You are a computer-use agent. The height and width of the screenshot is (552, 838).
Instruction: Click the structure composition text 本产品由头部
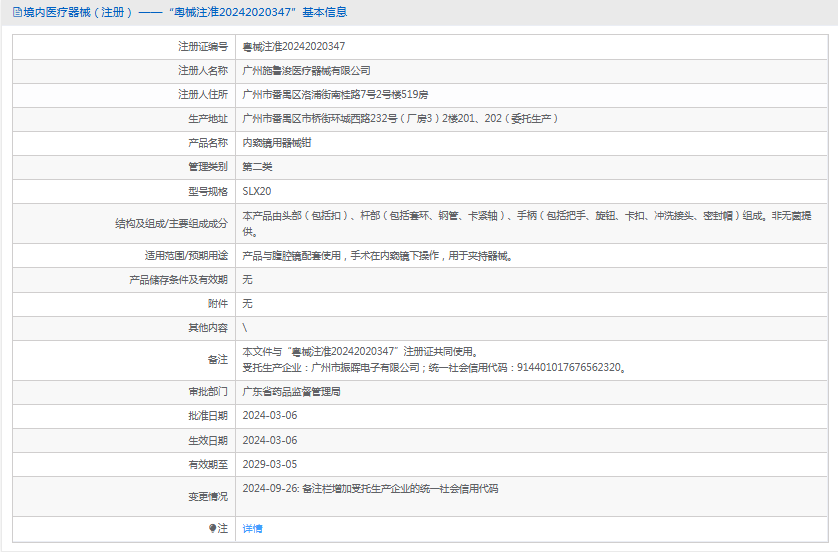pos(527,223)
